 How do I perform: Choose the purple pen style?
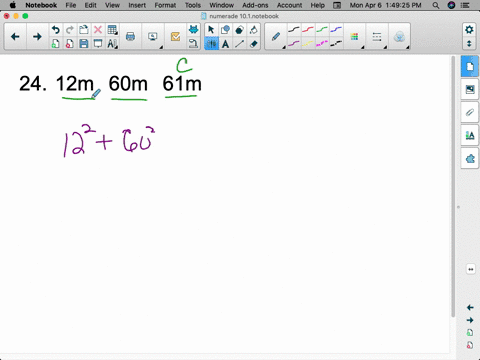pyautogui.click(x=294, y=44)
